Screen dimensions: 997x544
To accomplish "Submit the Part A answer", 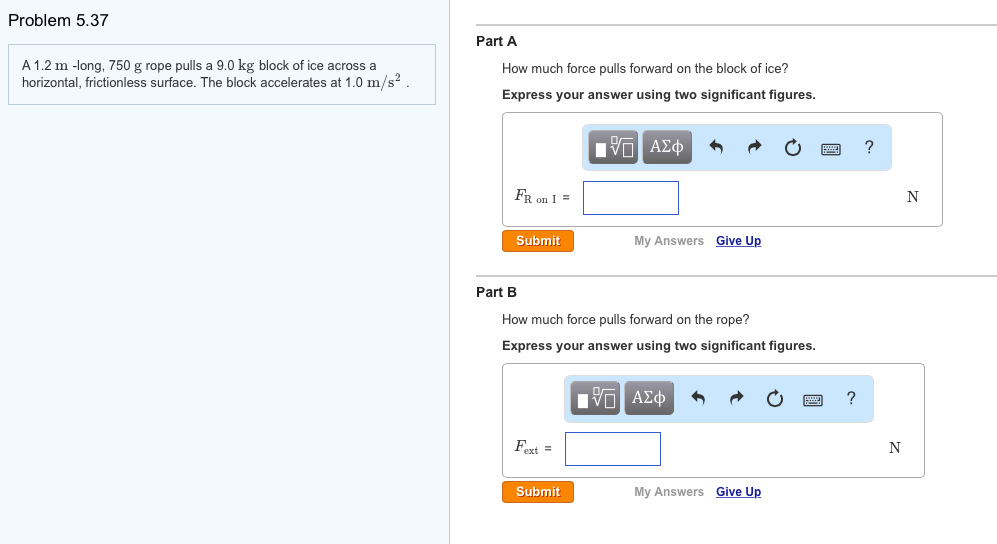I will tap(538, 241).
